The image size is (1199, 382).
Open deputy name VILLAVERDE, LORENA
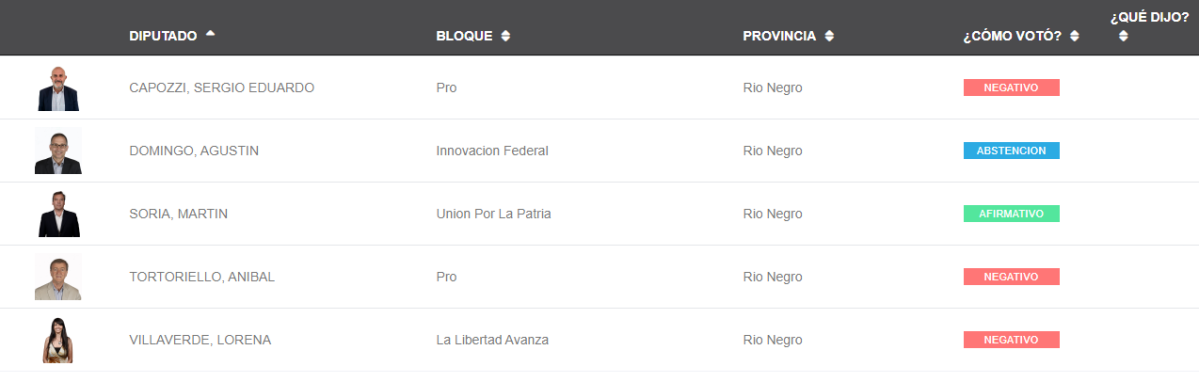(200, 340)
